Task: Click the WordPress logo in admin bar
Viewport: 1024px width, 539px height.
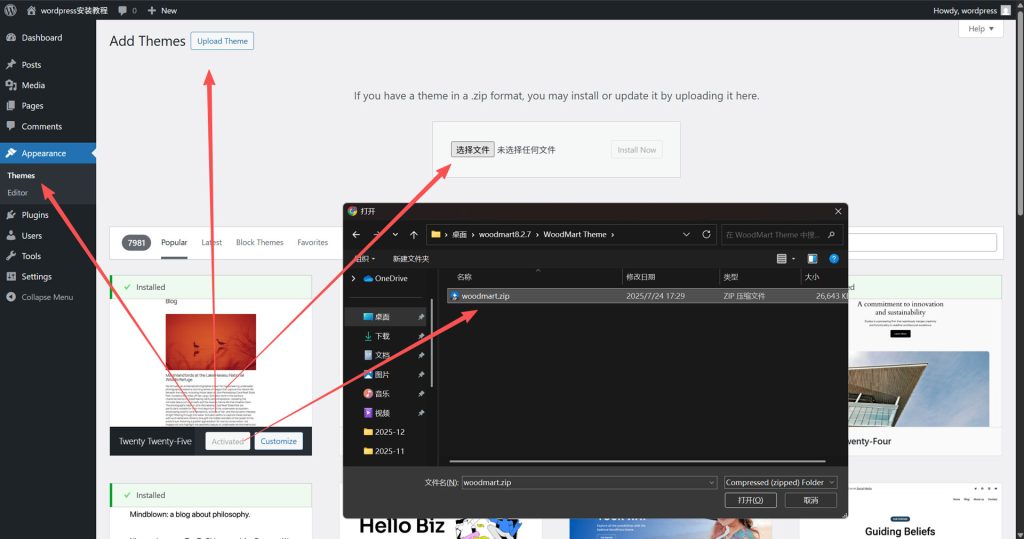Action: pyautogui.click(x=10, y=10)
